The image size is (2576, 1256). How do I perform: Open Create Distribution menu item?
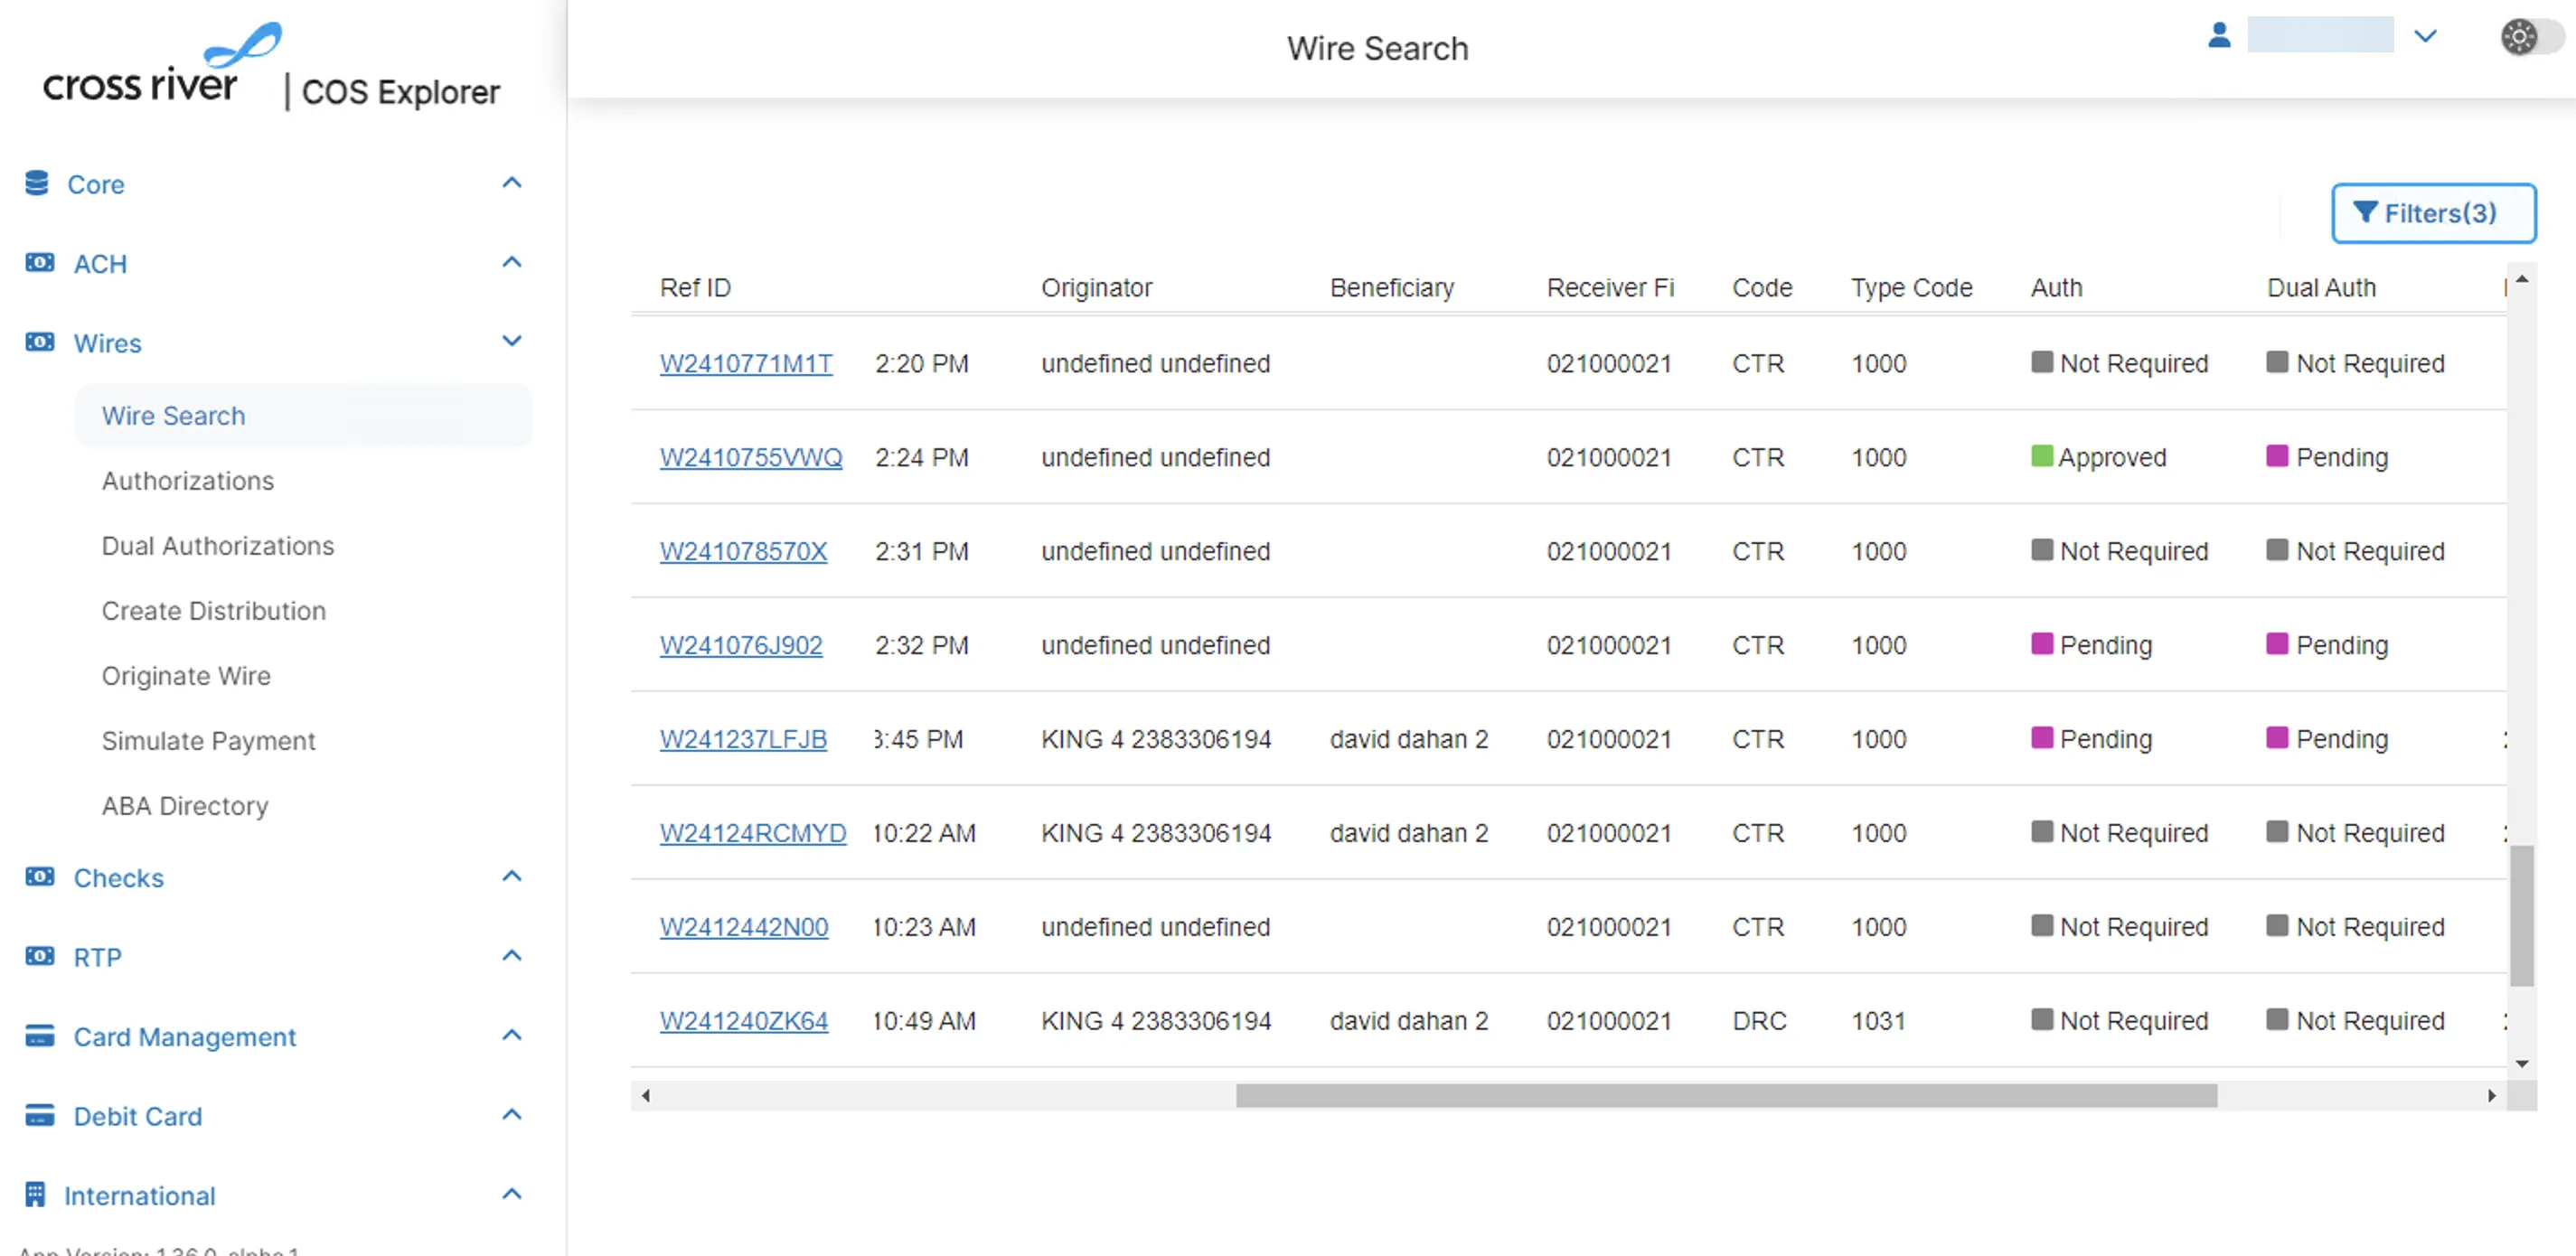click(214, 611)
